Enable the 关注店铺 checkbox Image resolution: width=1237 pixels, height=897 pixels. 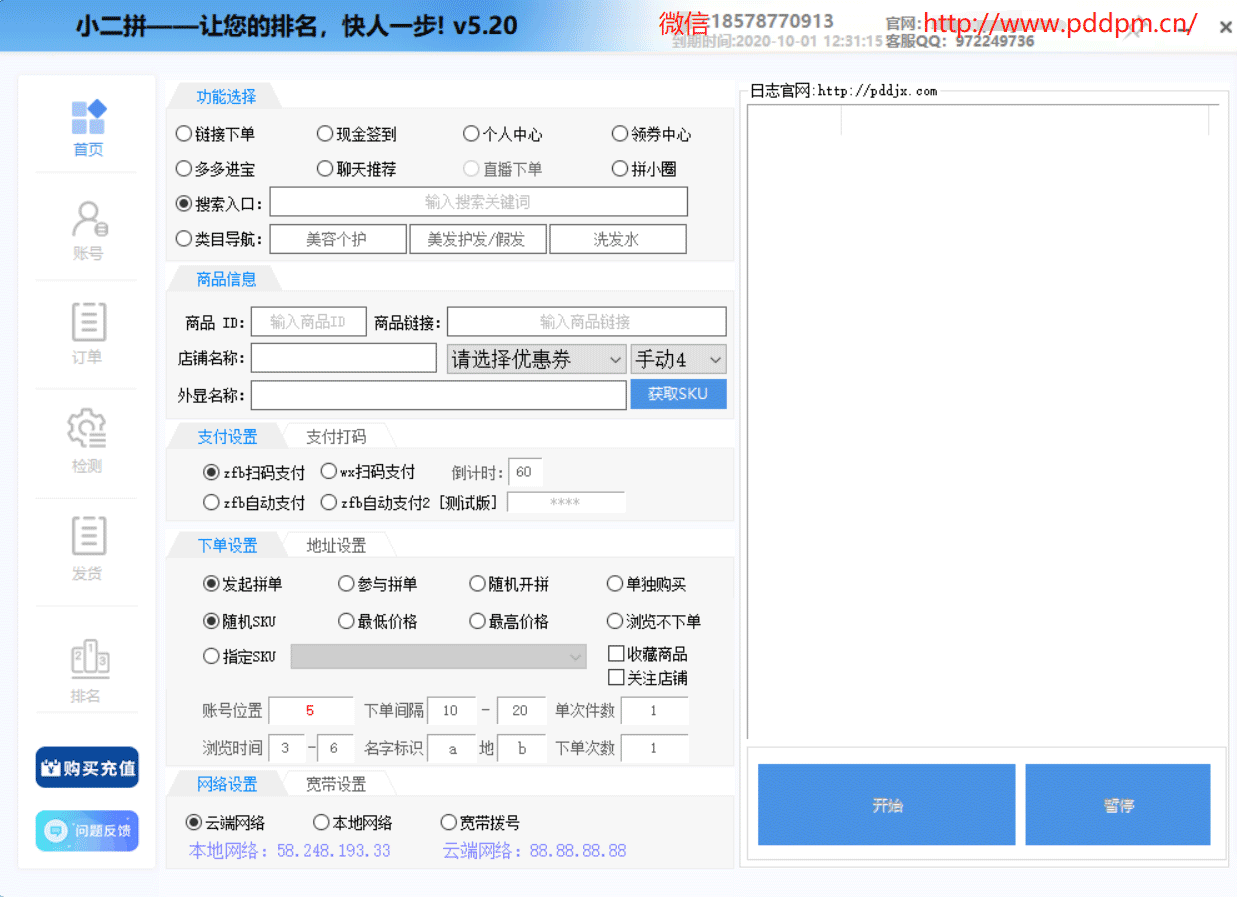(x=617, y=678)
